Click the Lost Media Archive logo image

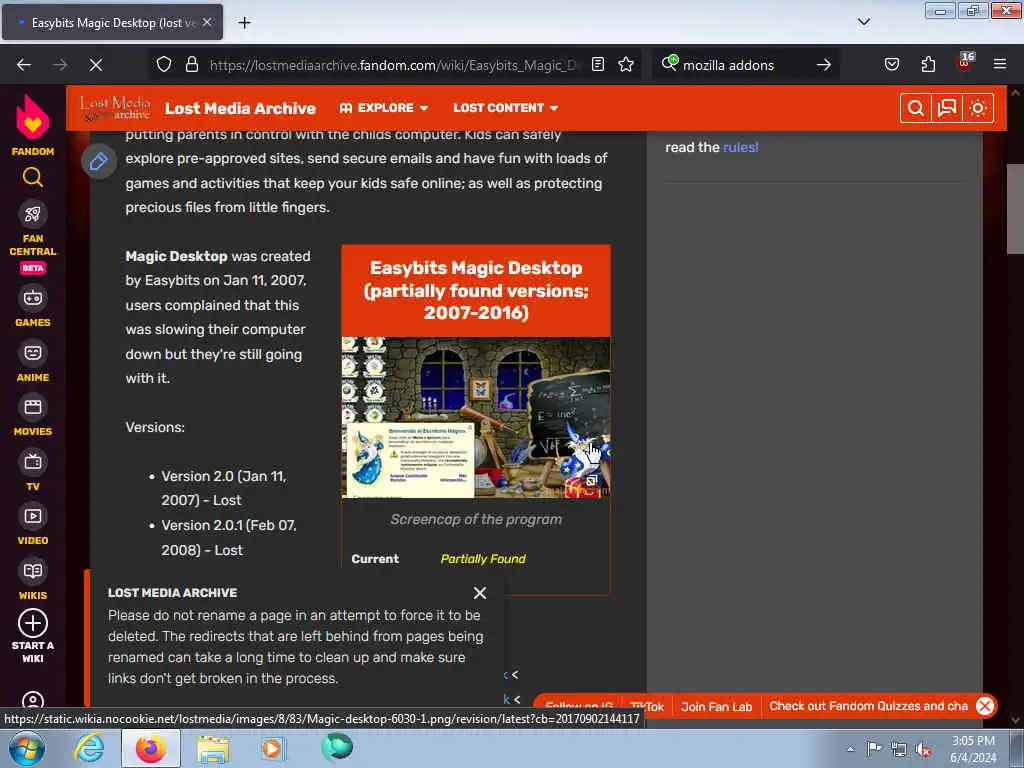(116, 108)
